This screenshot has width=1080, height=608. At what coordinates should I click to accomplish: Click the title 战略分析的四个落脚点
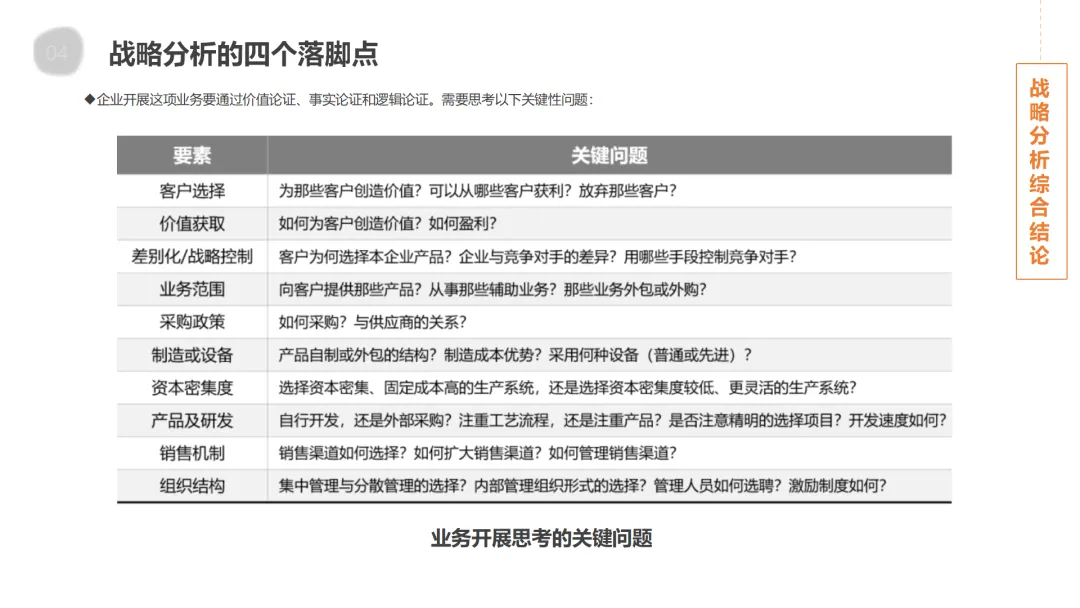point(244,54)
